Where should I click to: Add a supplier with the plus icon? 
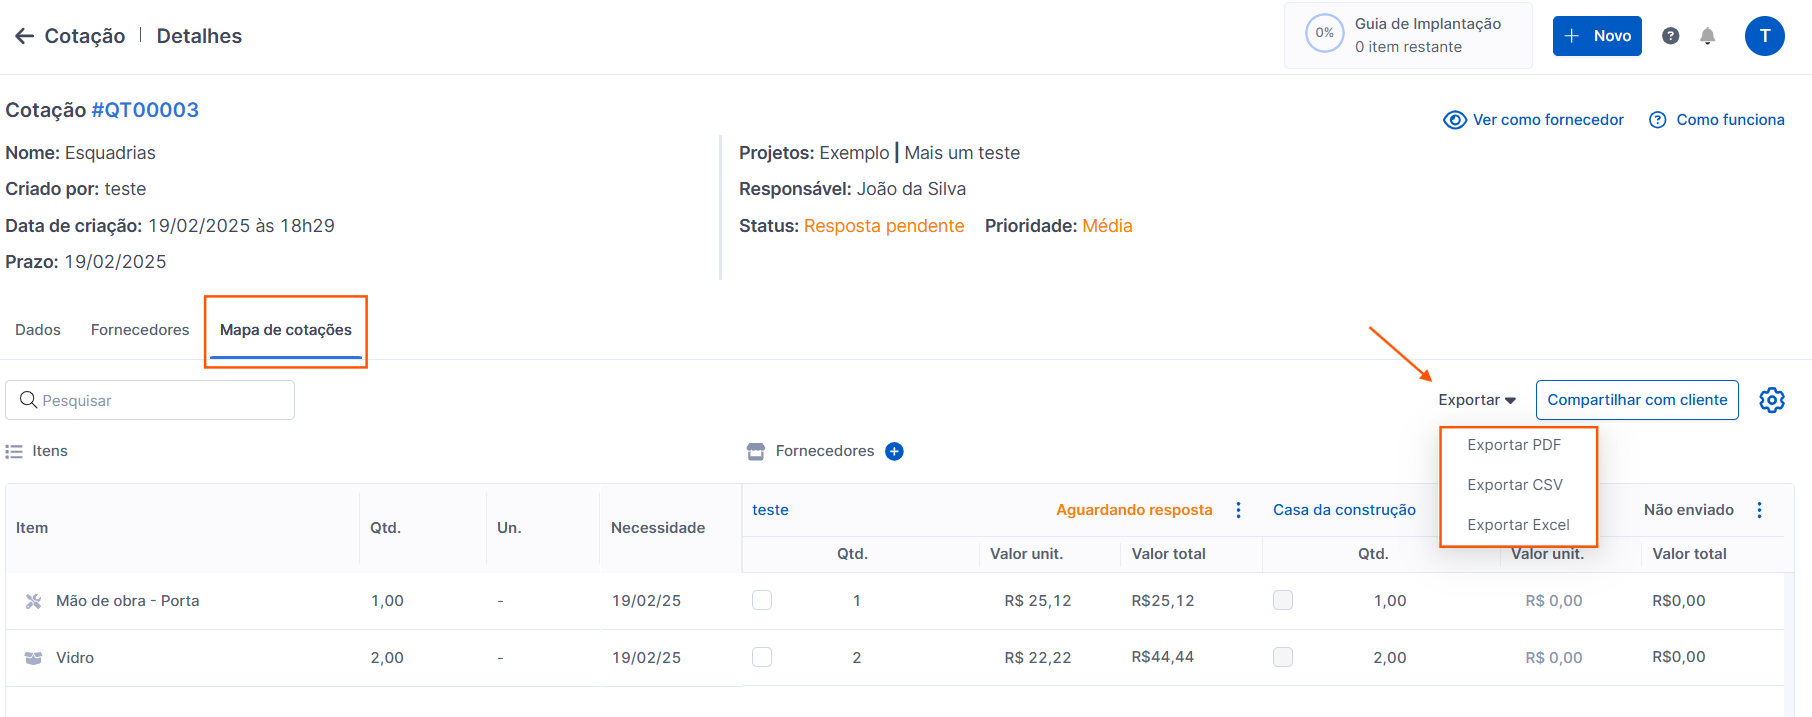894,451
